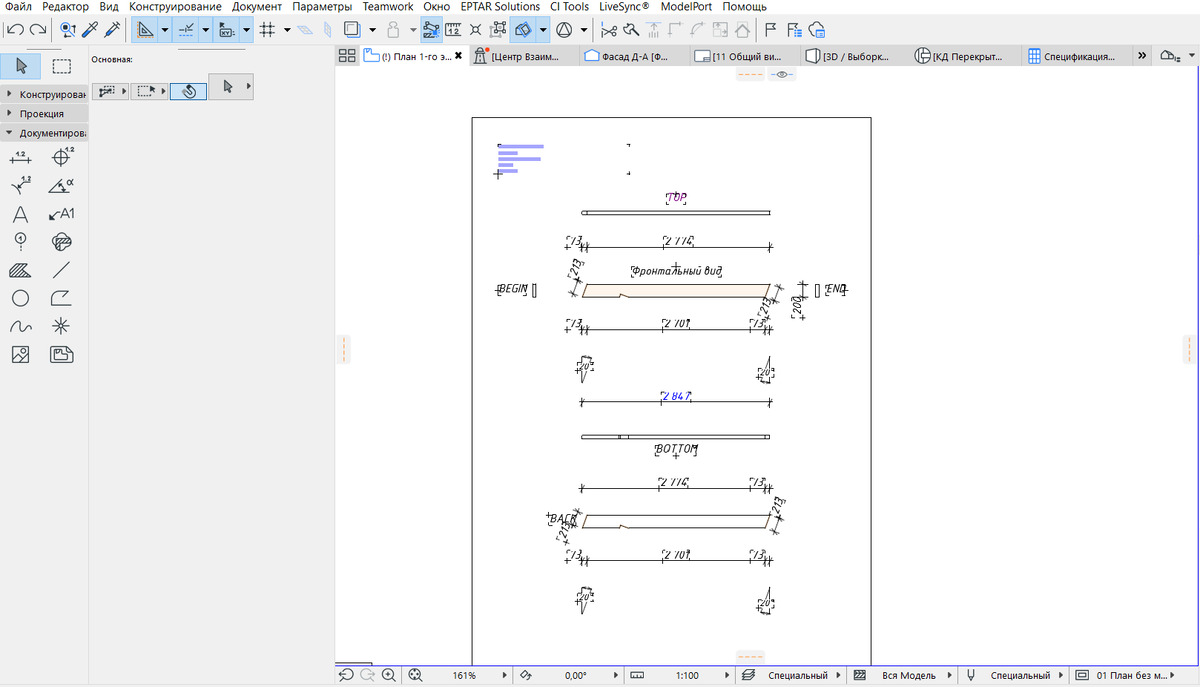This screenshot has width=1200, height=687.
Task: Select the Fill hatch tool
Action: [x=20, y=270]
